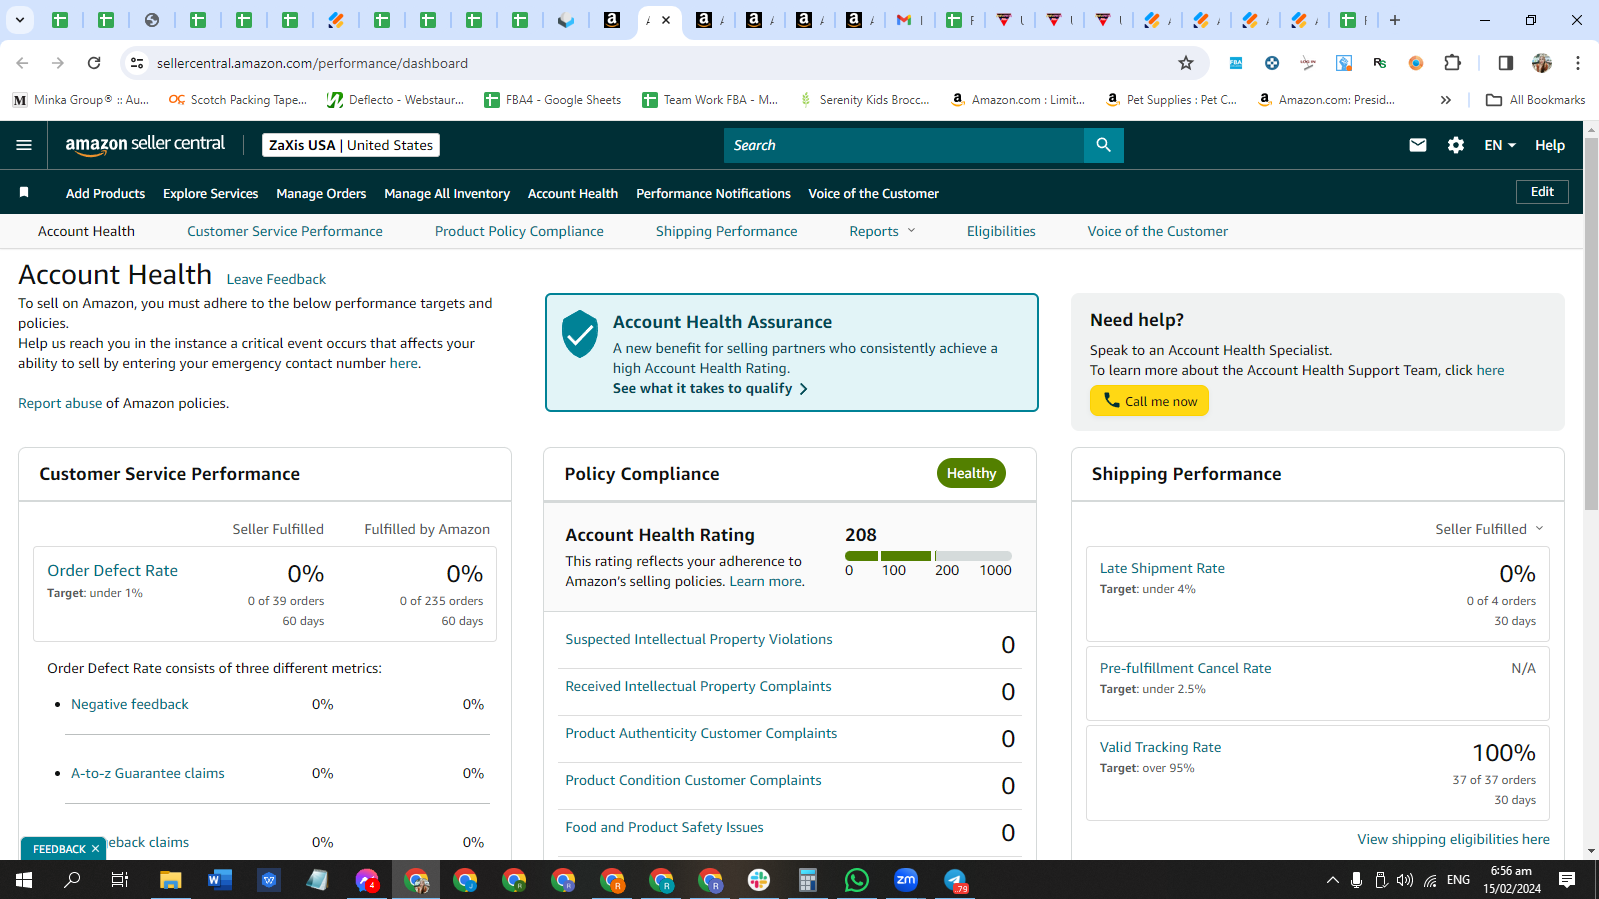Open the Report abuse link
The width and height of the screenshot is (1599, 899).
coord(60,403)
